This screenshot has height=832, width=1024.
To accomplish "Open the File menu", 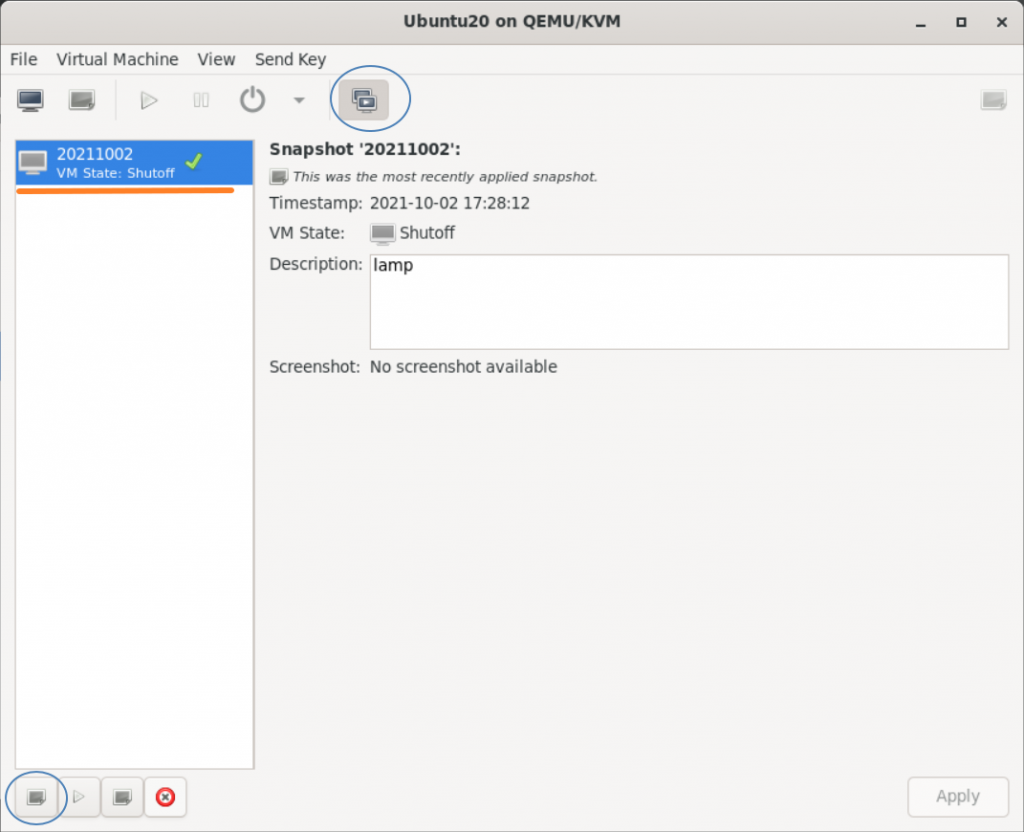I will point(24,59).
